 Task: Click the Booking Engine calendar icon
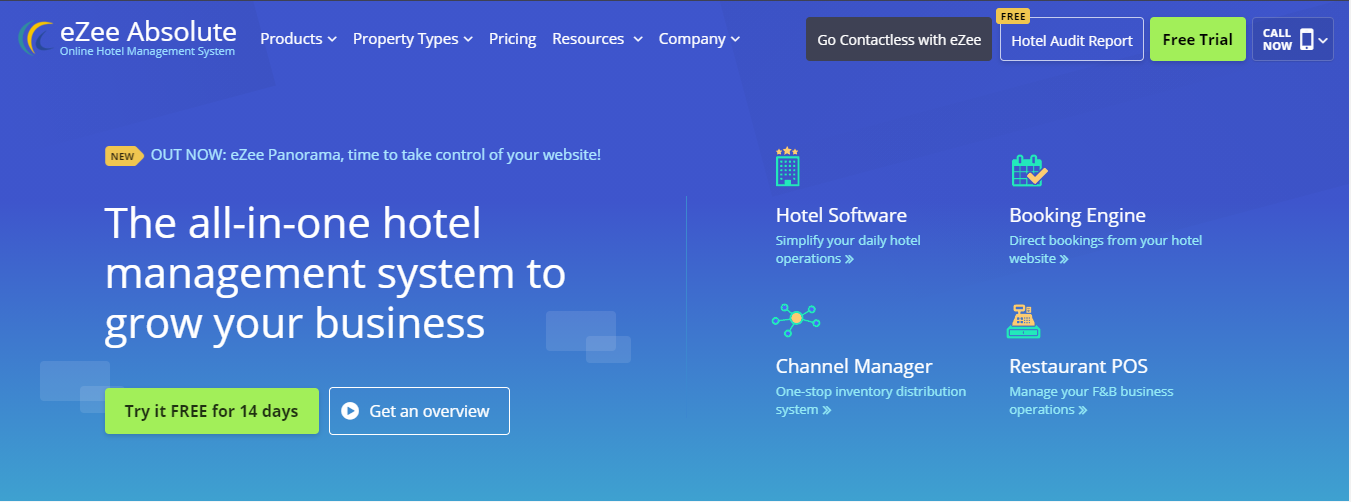pyautogui.click(x=1029, y=171)
